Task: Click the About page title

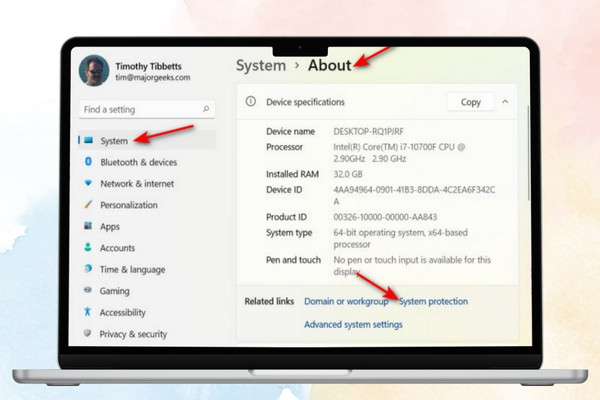Action: 330,65
